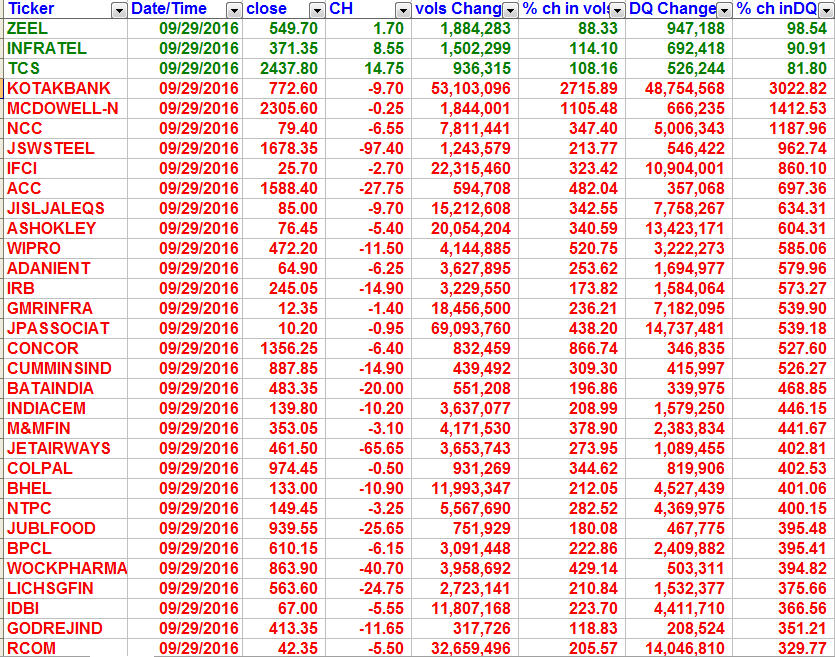Select the WOCKPHARMA ticker cell
Image resolution: width=835 pixels, height=657 pixels.
66,568
